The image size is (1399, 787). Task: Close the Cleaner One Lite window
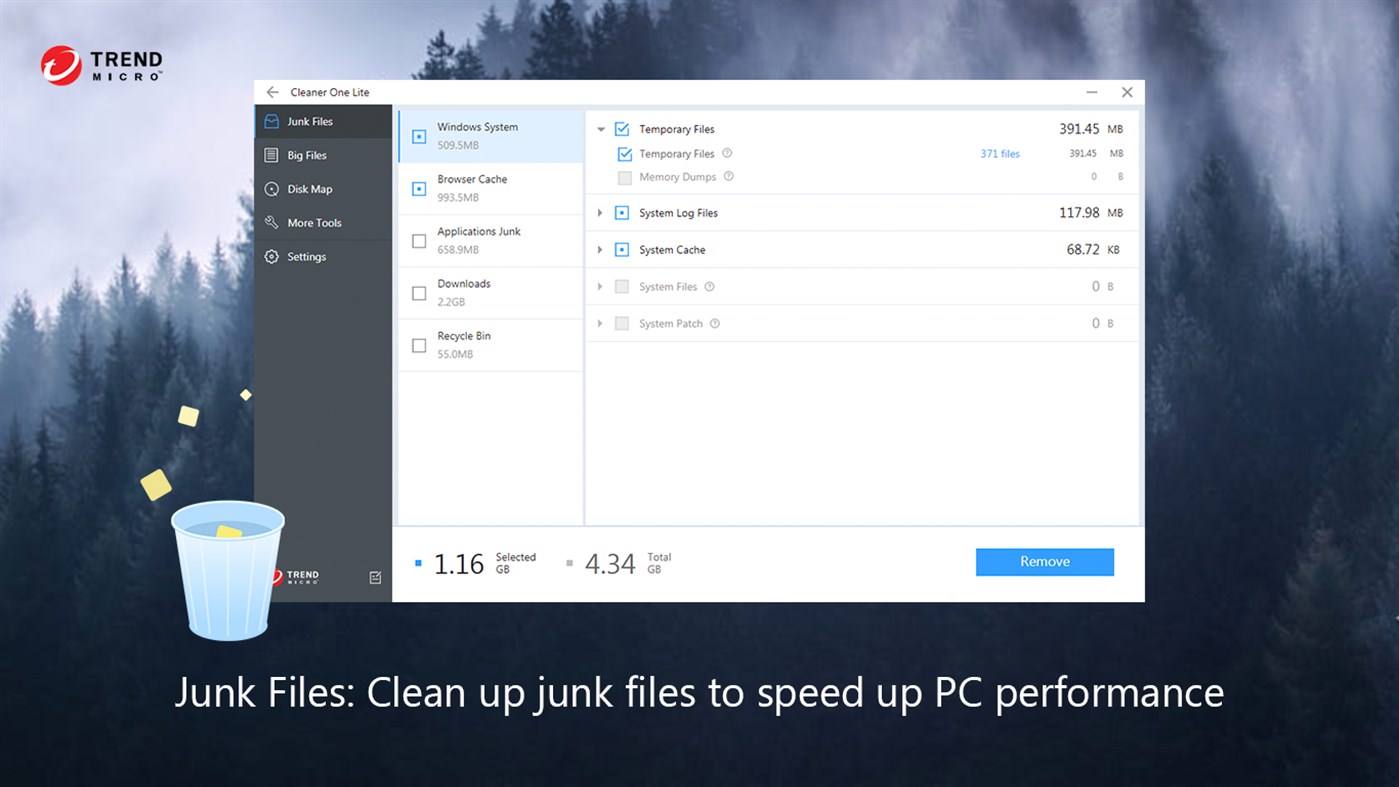click(x=1127, y=92)
